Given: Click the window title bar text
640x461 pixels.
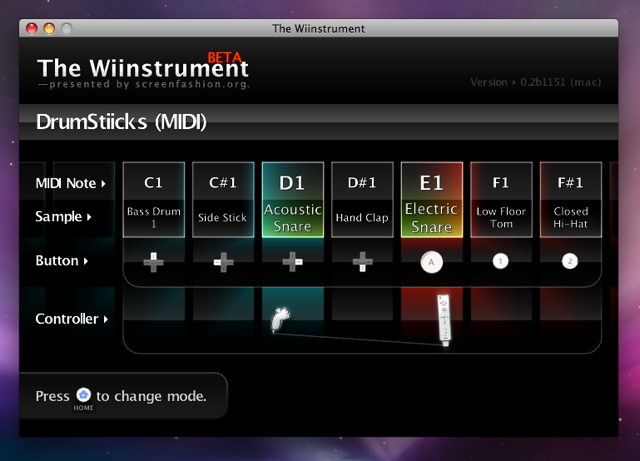Looking at the screenshot, I should [x=318, y=29].
